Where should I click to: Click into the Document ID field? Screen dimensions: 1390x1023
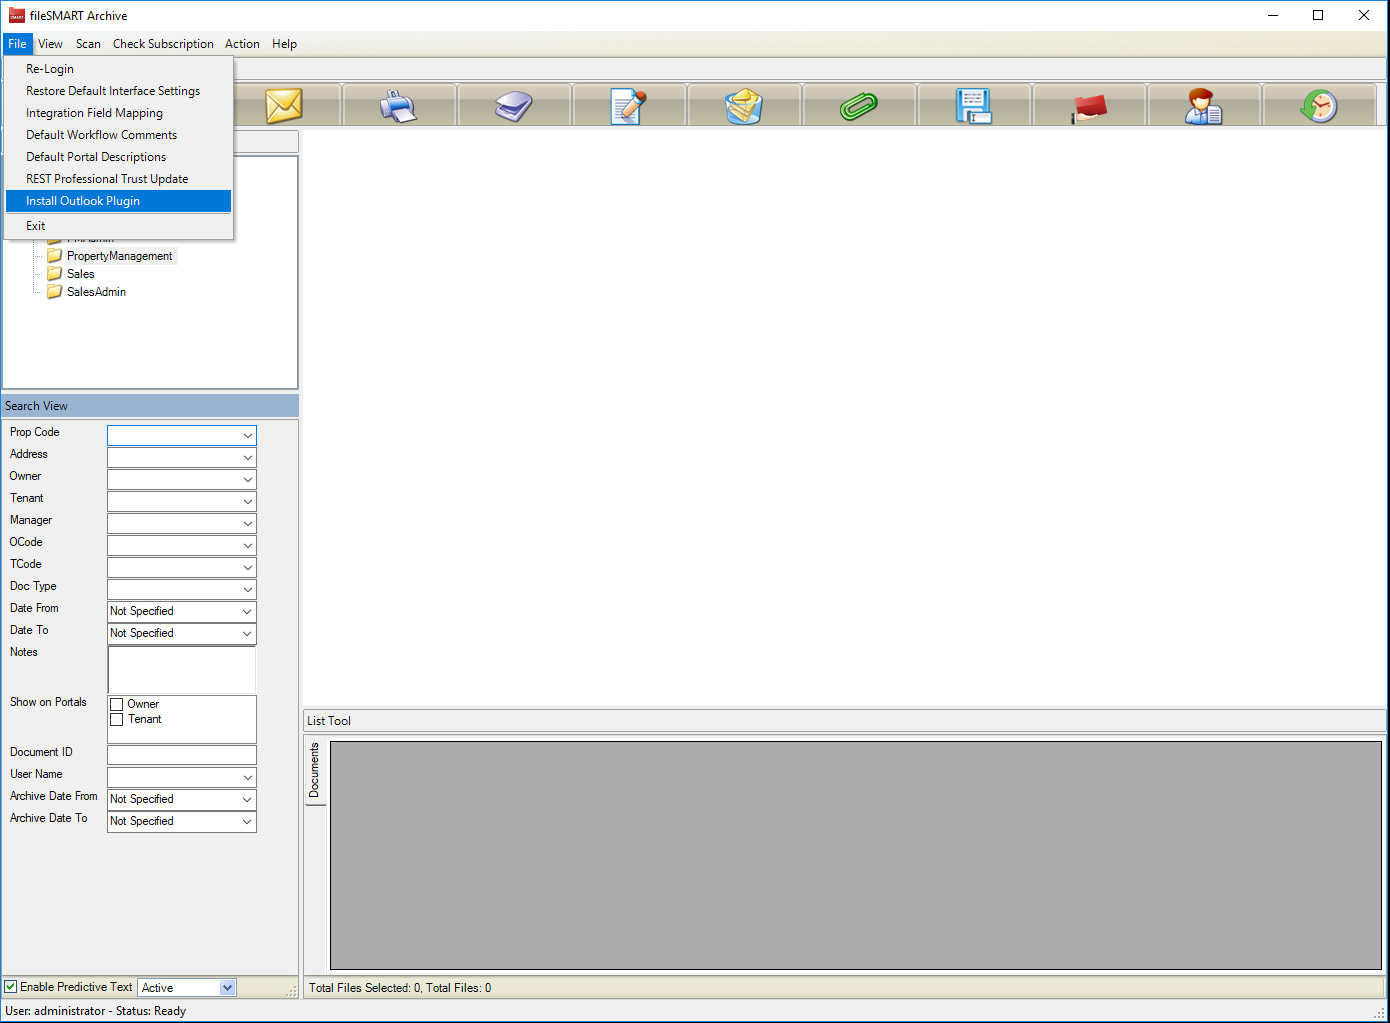tap(182, 755)
